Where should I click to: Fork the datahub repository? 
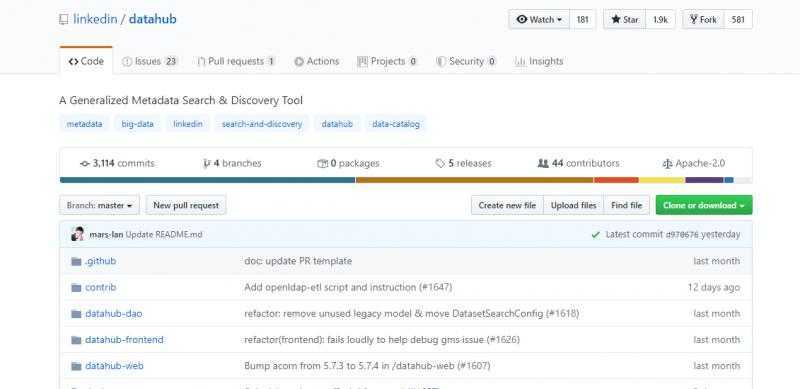click(x=703, y=20)
